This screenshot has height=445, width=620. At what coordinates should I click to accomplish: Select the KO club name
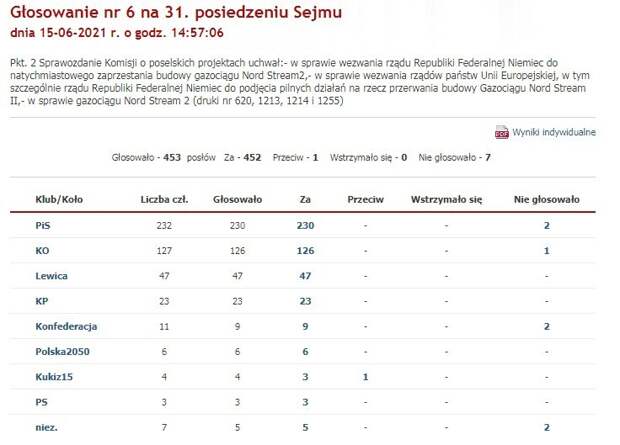[42, 251]
